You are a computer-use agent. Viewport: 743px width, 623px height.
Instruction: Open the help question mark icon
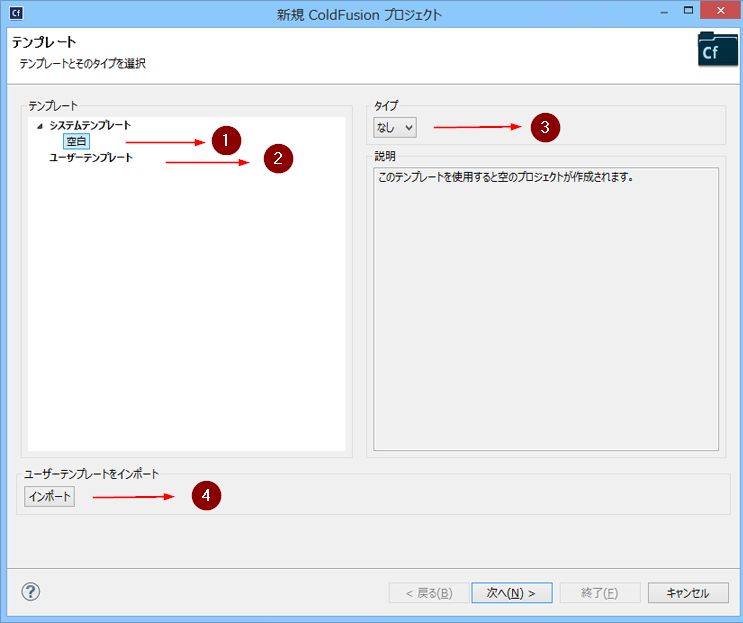[x=31, y=591]
